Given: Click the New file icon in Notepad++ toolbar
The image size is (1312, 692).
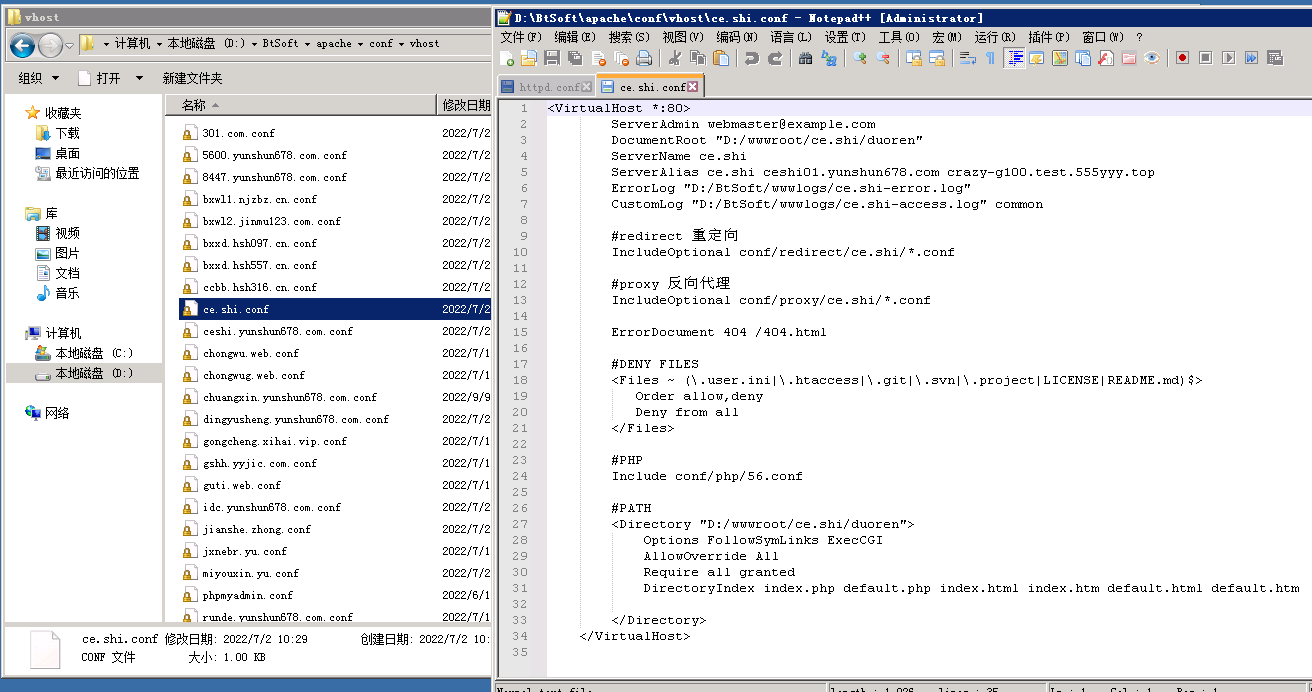Looking at the screenshot, I should 506,58.
